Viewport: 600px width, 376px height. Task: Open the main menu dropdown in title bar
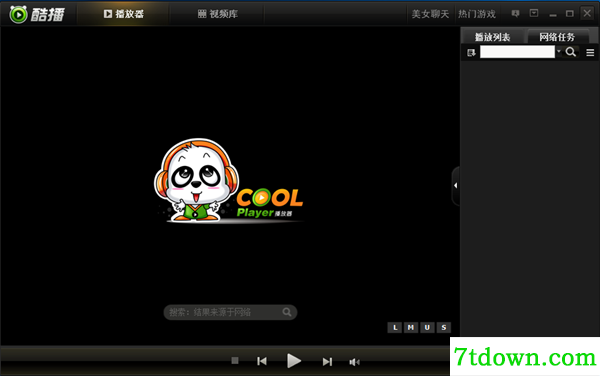[534, 13]
